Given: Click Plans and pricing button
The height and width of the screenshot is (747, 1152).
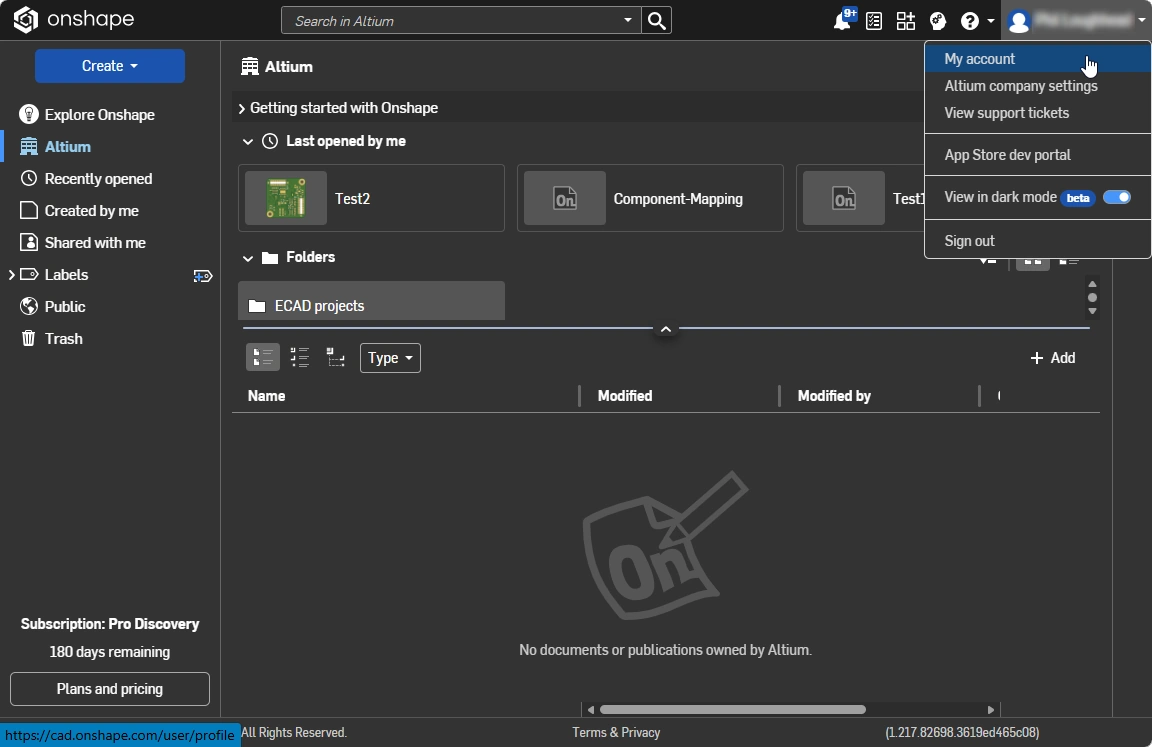Looking at the screenshot, I should pos(109,689).
